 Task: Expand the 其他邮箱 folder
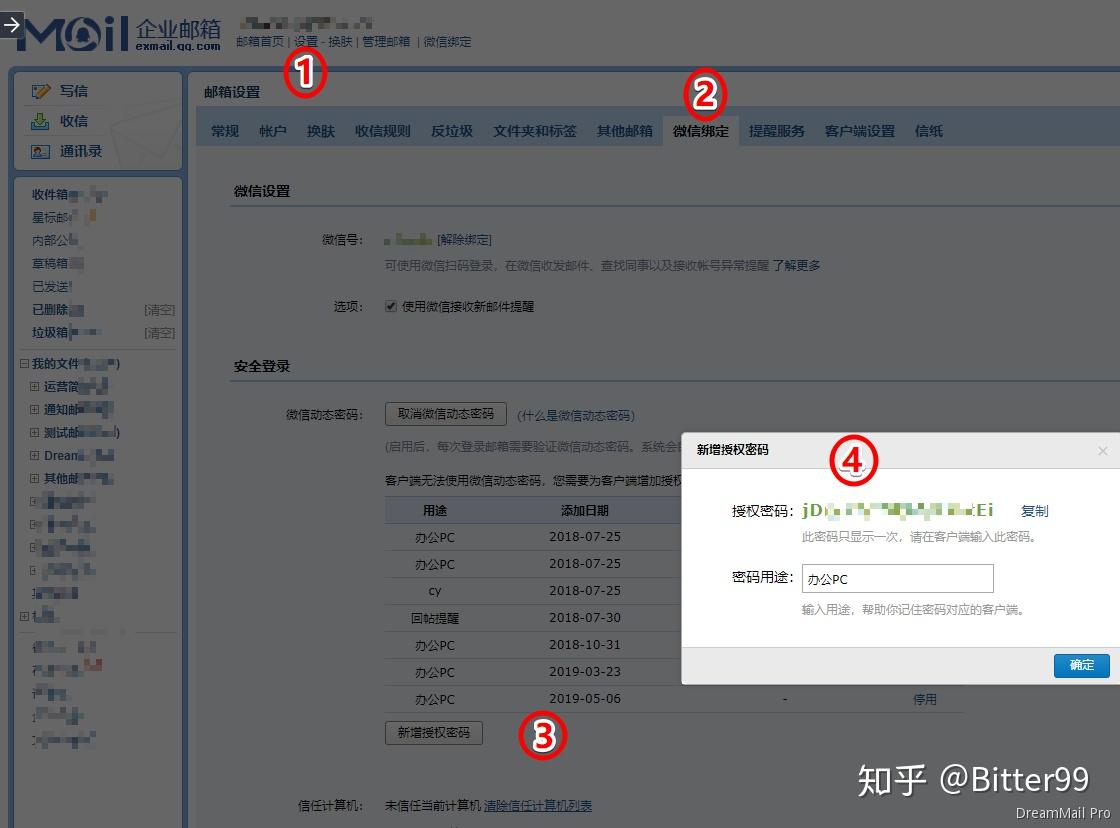coord(35,478)
